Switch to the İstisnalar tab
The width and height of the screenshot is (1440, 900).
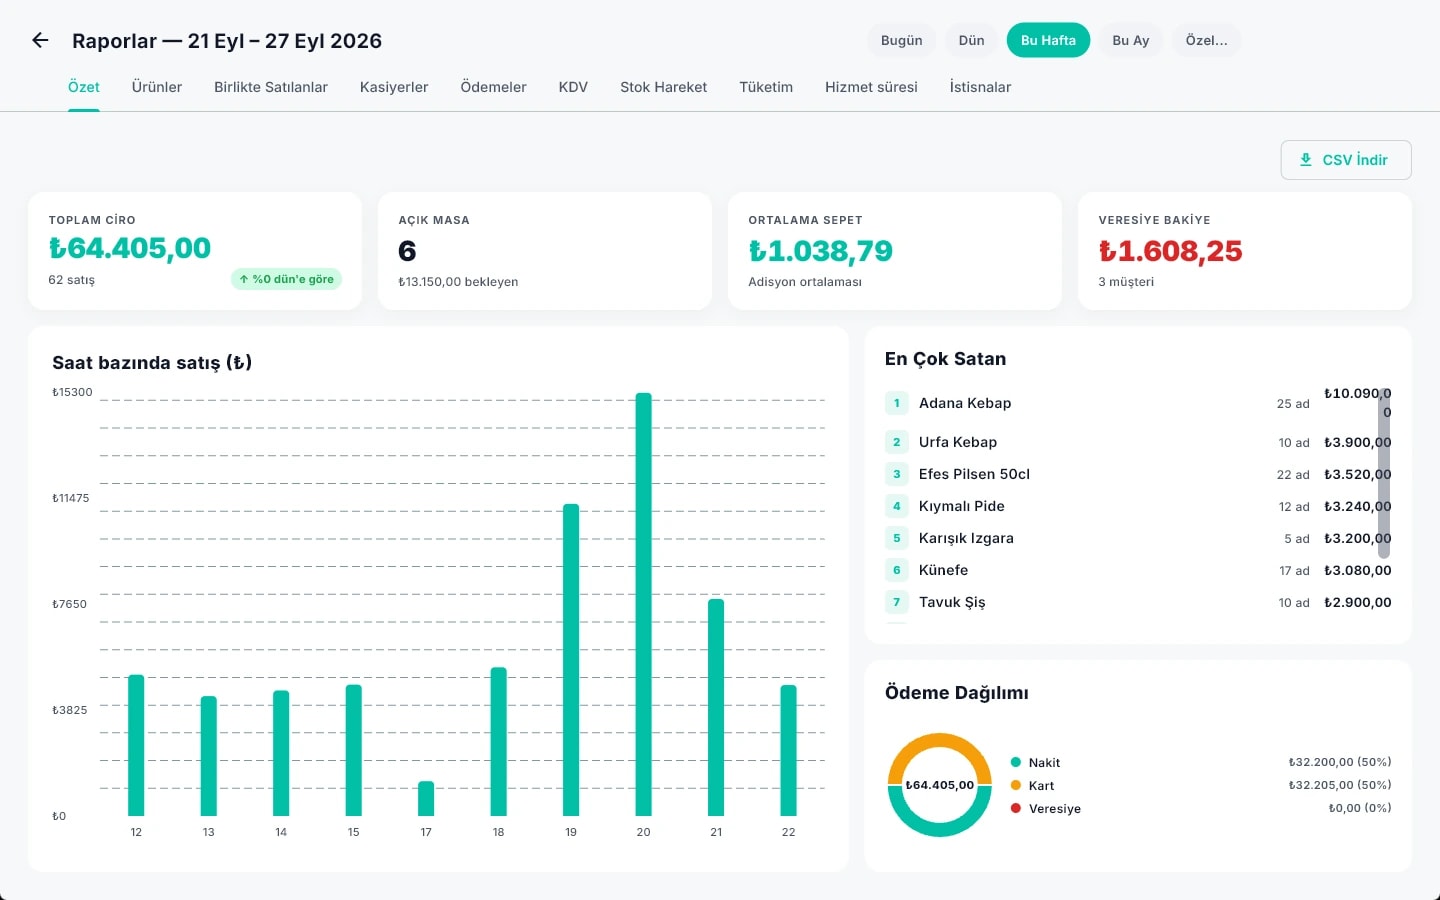[x=980, y=87]
